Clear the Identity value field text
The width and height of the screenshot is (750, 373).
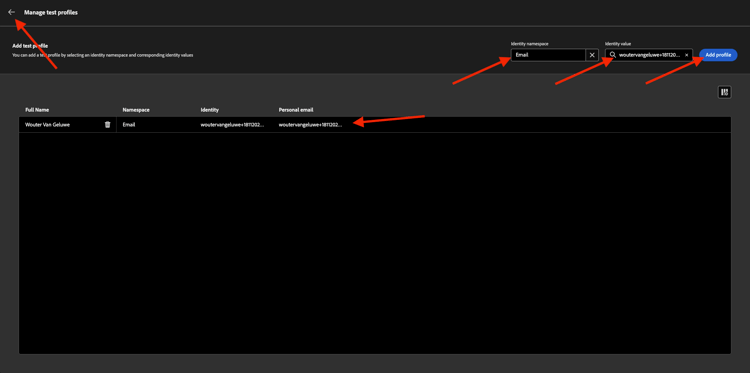(686, 55)
